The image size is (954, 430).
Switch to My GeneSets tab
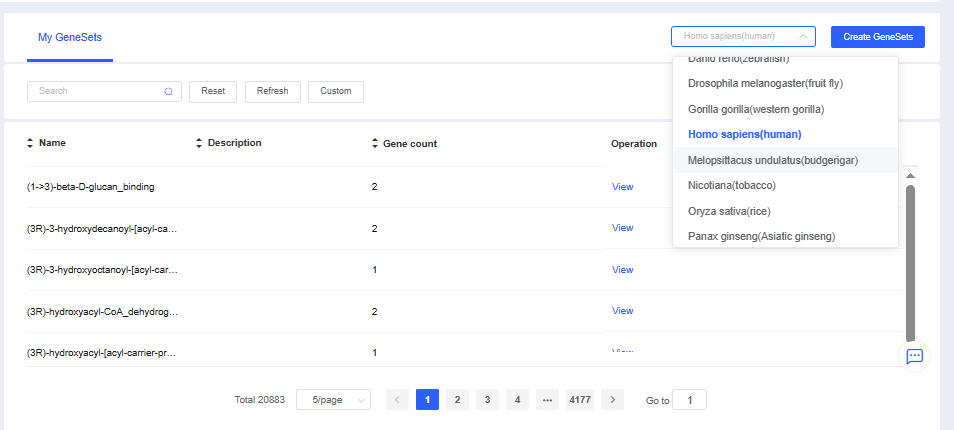pyautogui.click(x=69, y=38)
